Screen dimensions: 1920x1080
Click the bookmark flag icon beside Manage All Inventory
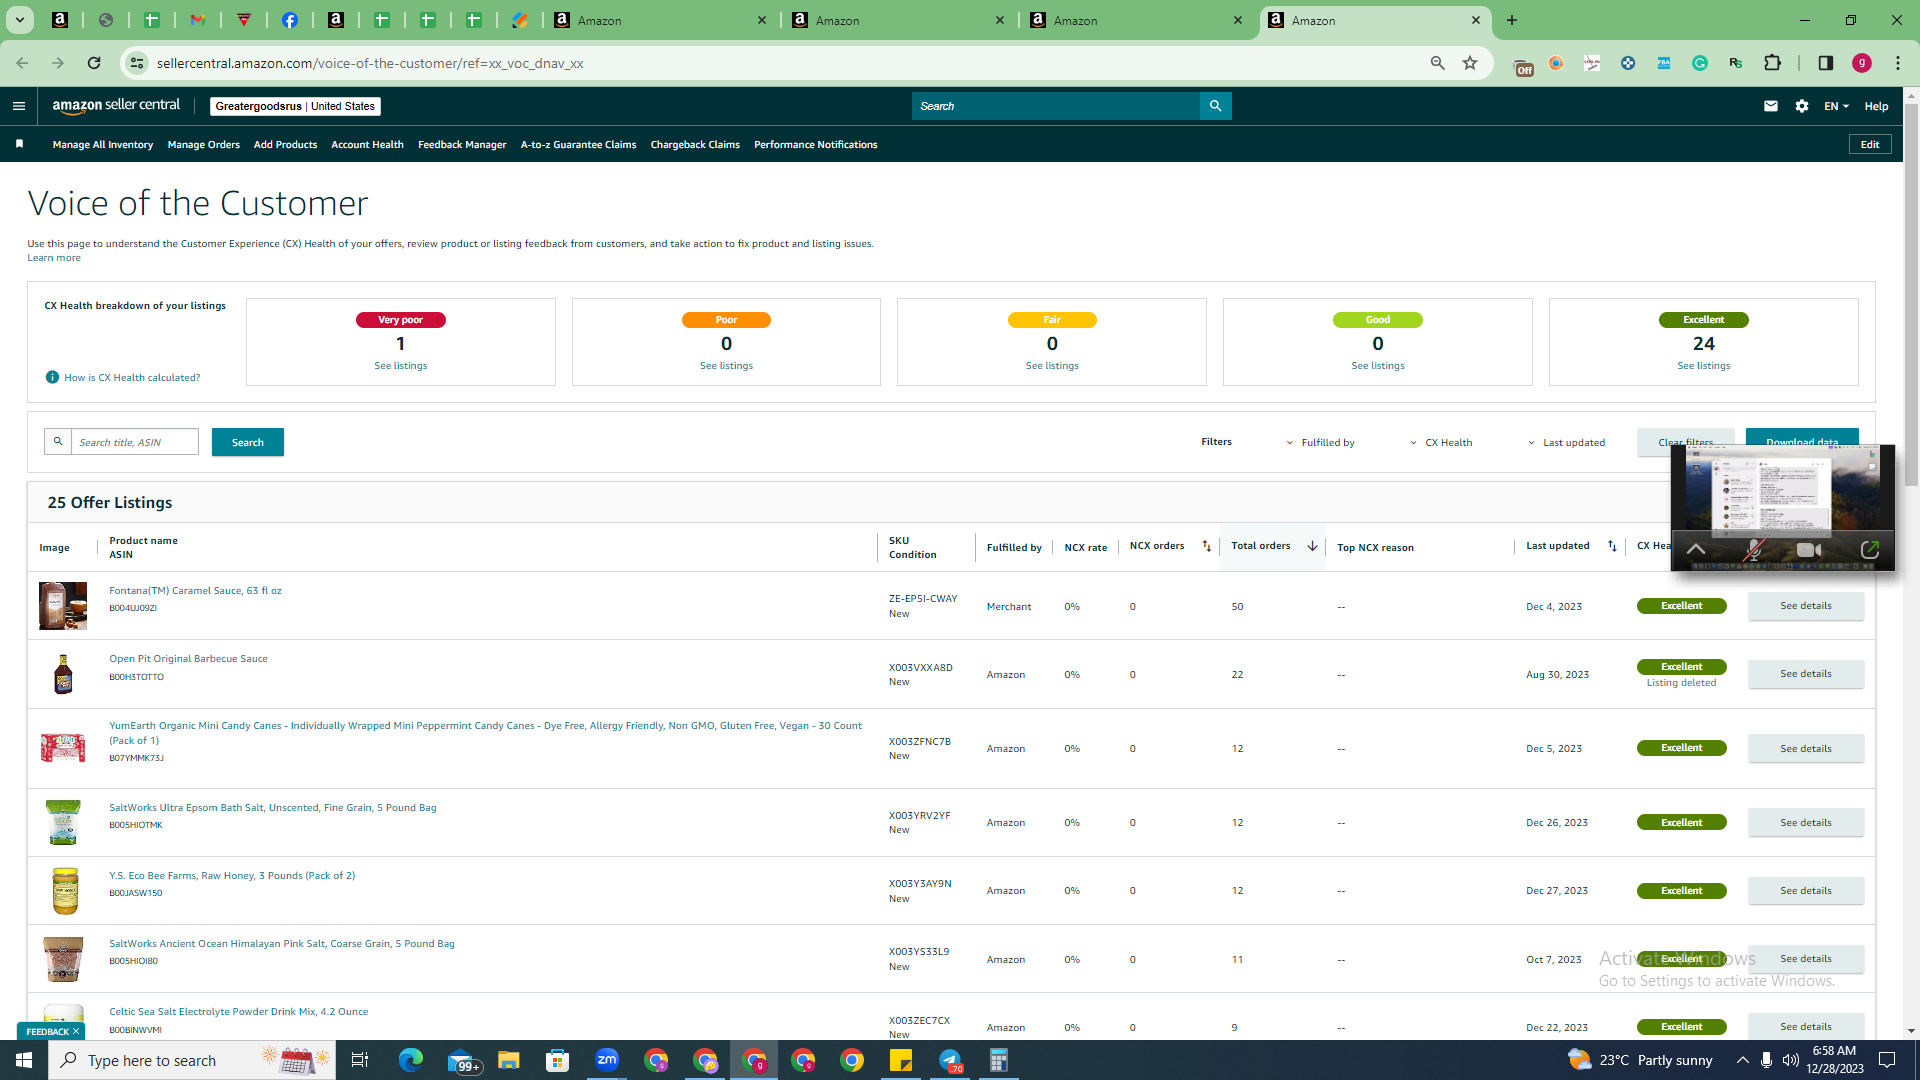(20, 144)
